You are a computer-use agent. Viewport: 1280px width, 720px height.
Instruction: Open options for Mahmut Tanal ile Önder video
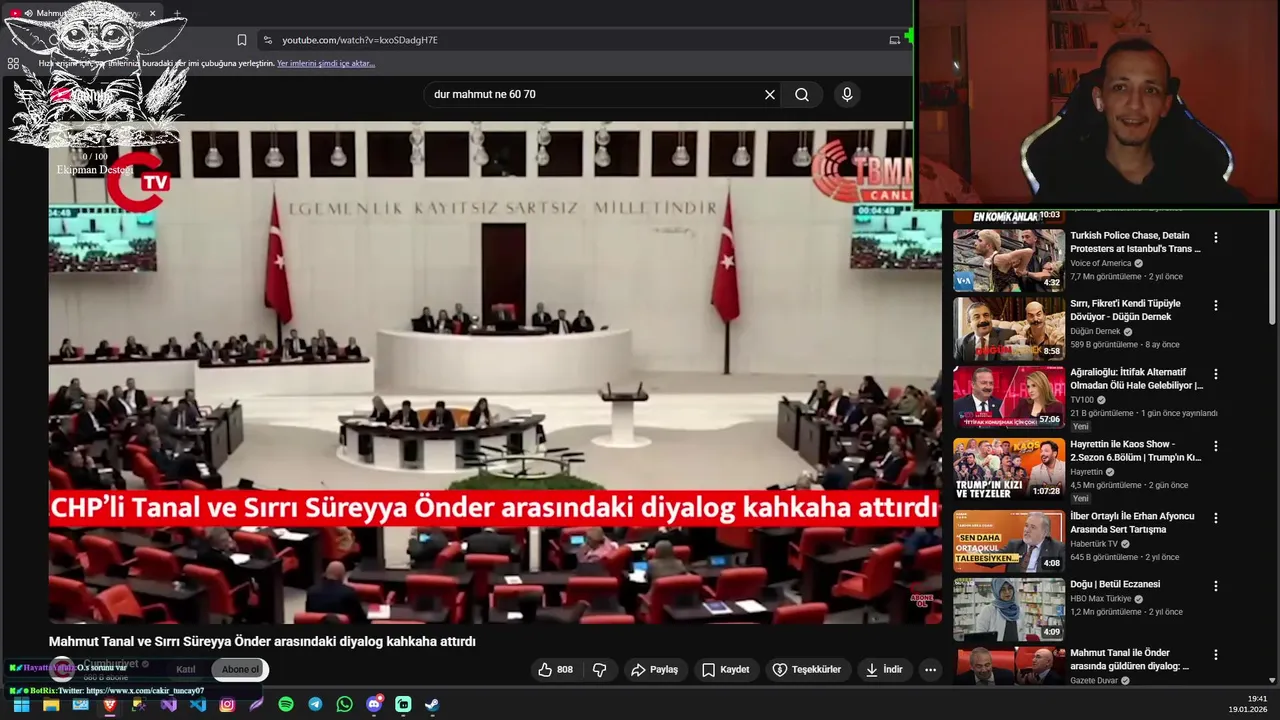coord(1216,655)
